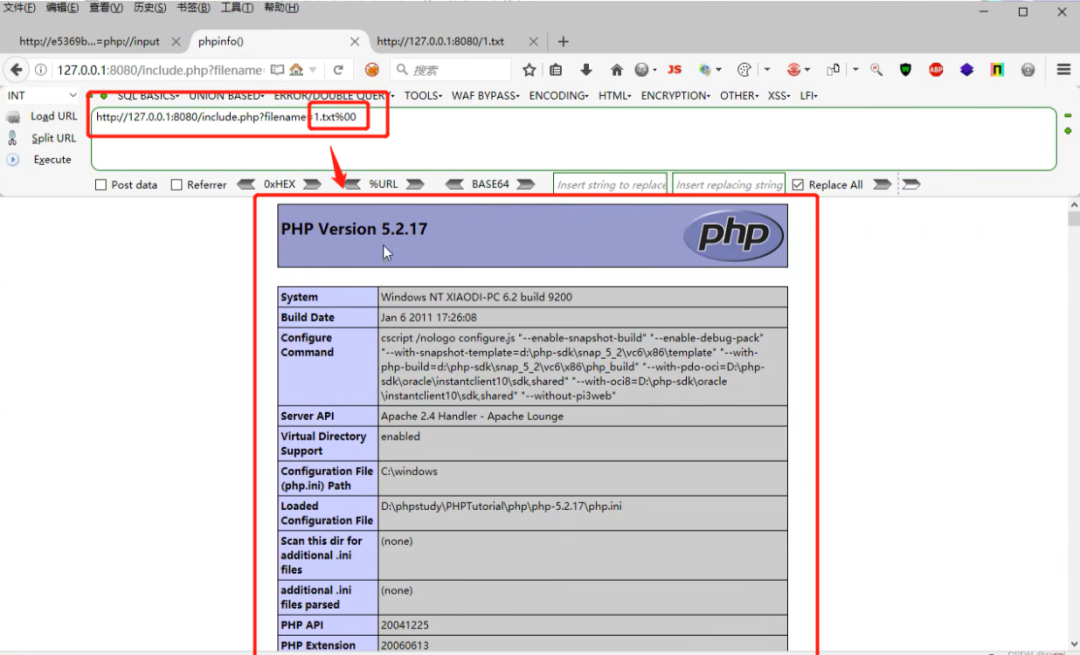Open the red ABP adblock icon
1080x655 pixels.
pos(935,70)
